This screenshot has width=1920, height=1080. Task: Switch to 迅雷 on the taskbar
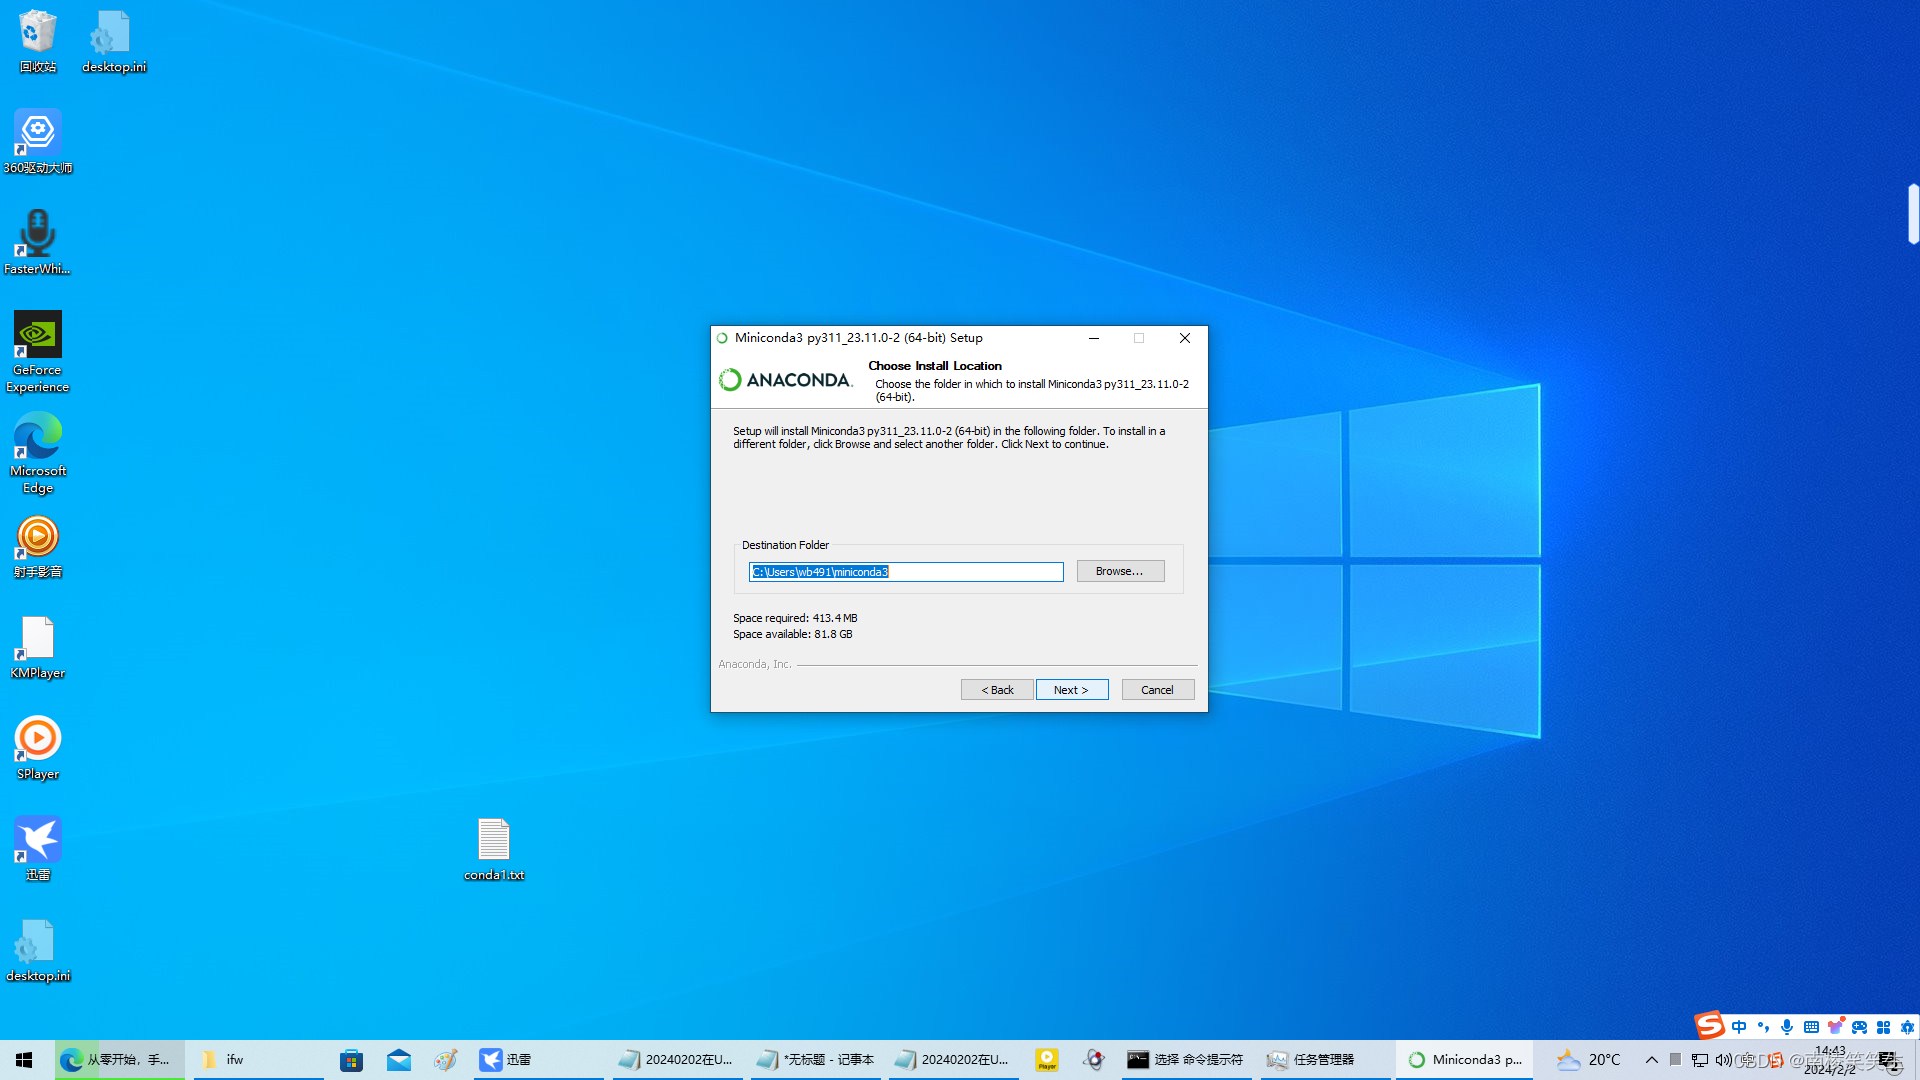click(x=540, y=1060)
